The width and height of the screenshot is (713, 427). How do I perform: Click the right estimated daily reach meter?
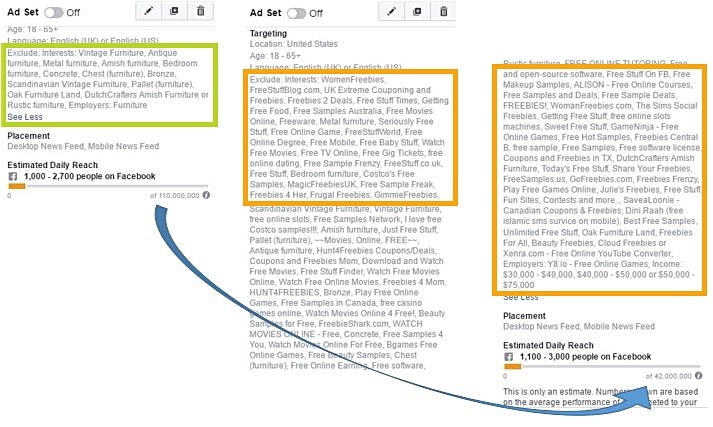602,367
